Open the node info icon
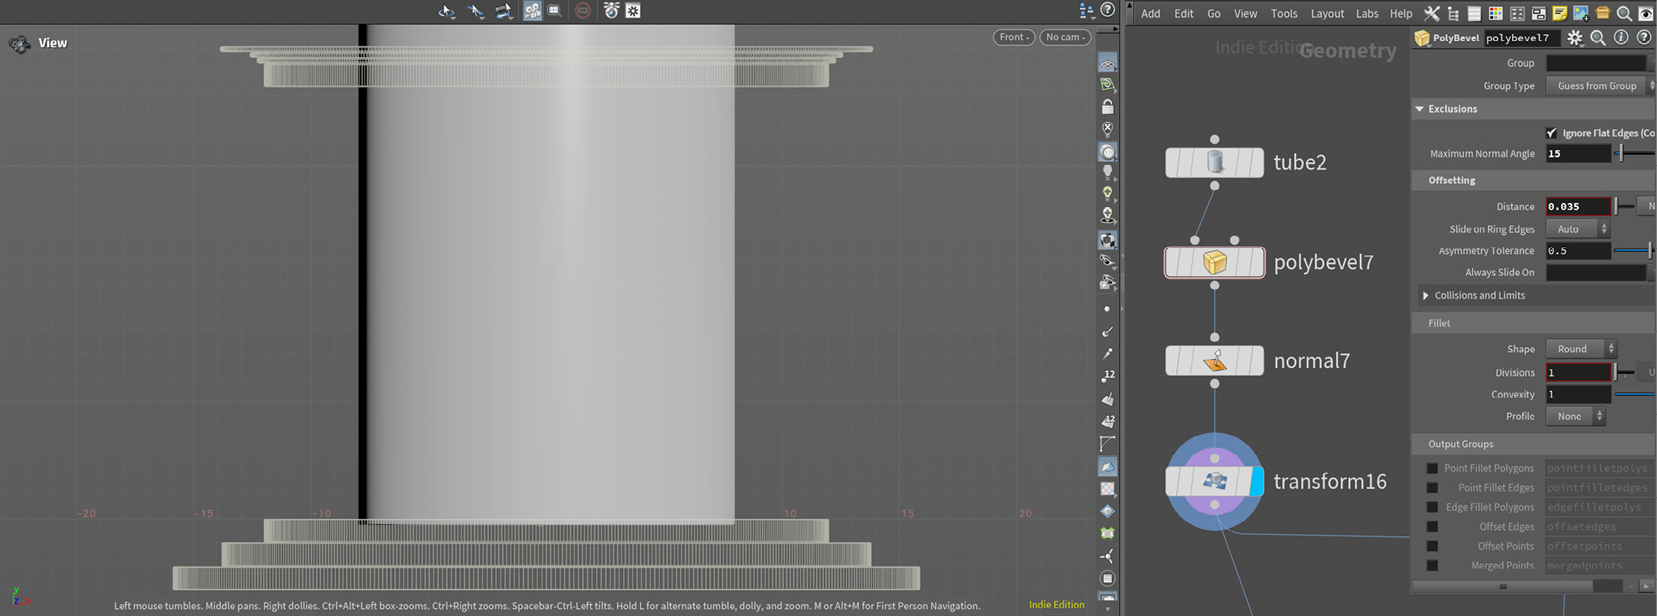Image resolution: width=1657 pixels, height=616 pixels. pos(1621,38)
